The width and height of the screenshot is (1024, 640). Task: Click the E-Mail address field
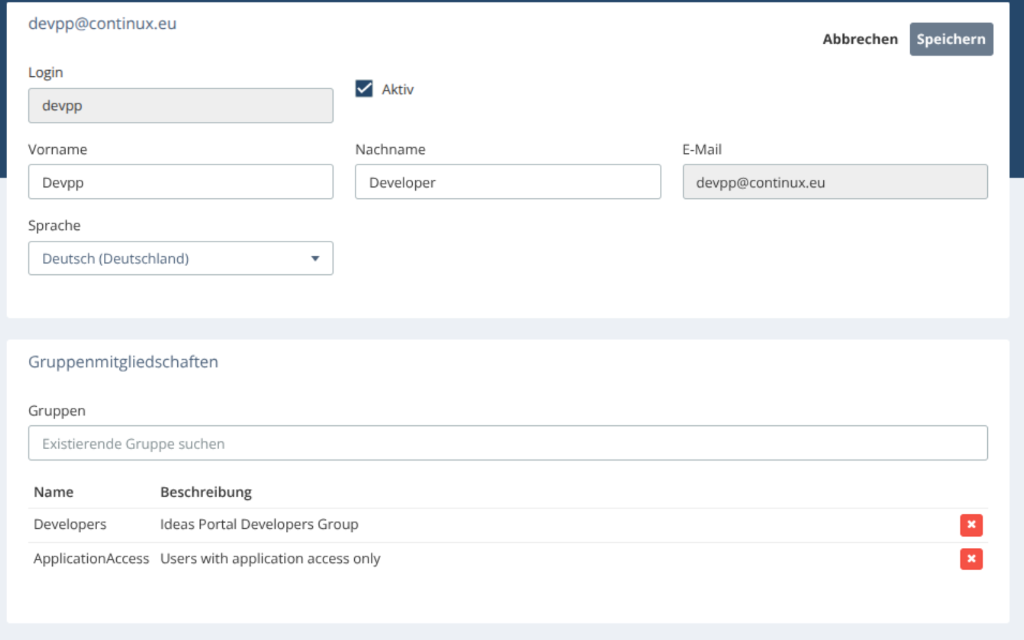[x=835, y=182]
